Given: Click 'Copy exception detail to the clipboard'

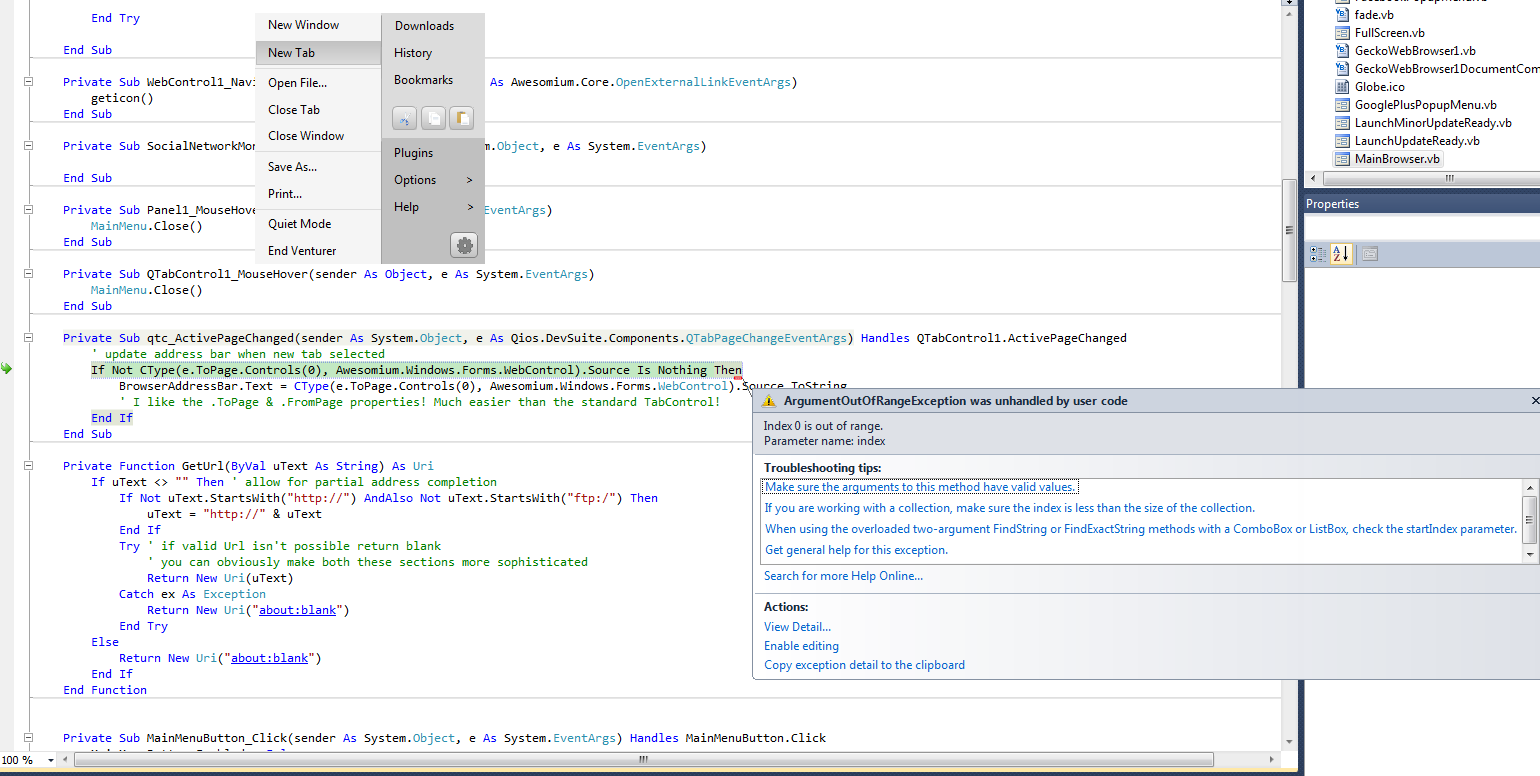Looking at the screenshot, I should tap(864, 665).
